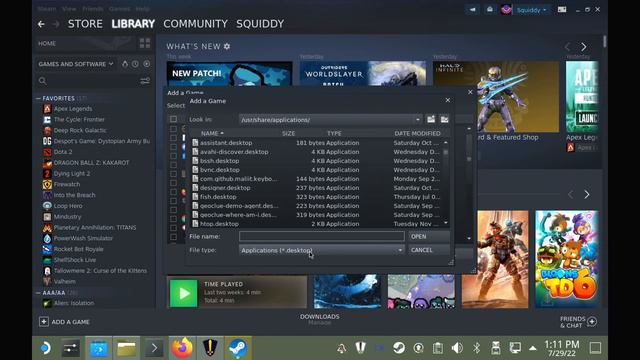Click the forward navigation arrow icon
This screenshot has height=360, width=640.
(x=56, y=24)
